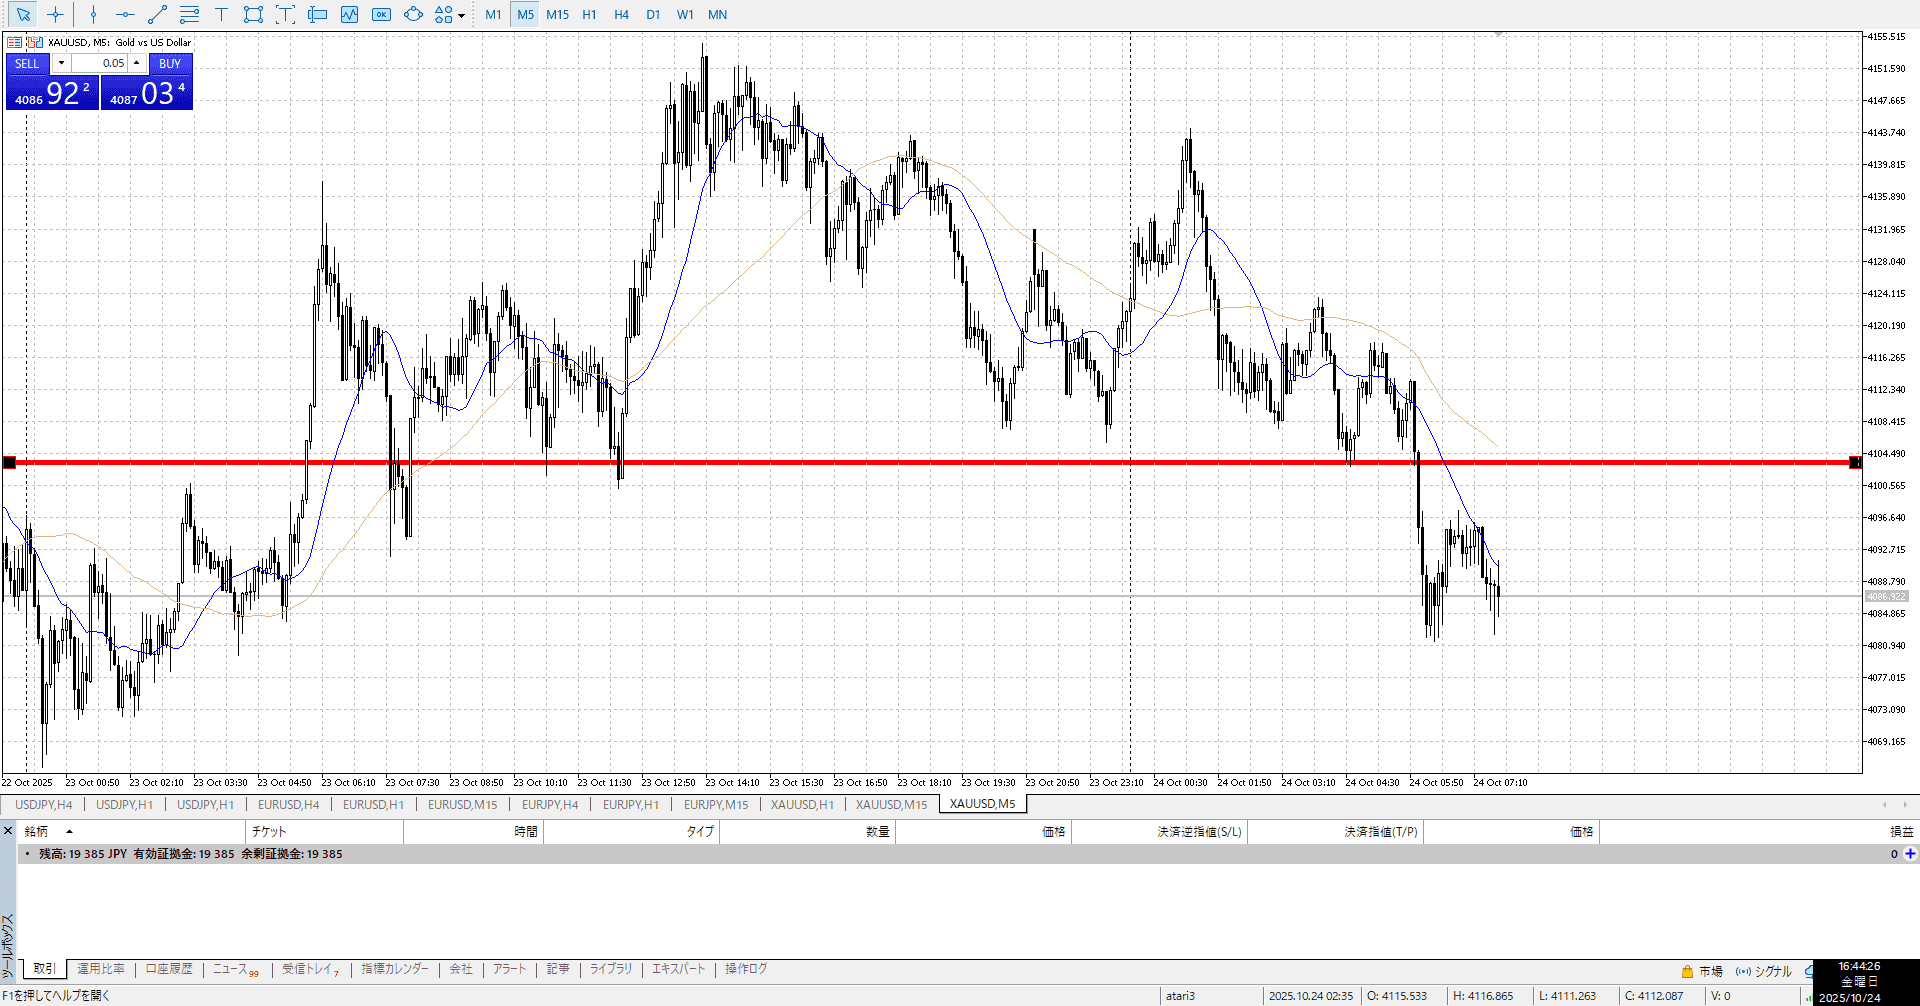
Task: Increase lot volume with the up arrow
Action: [137, 63]
